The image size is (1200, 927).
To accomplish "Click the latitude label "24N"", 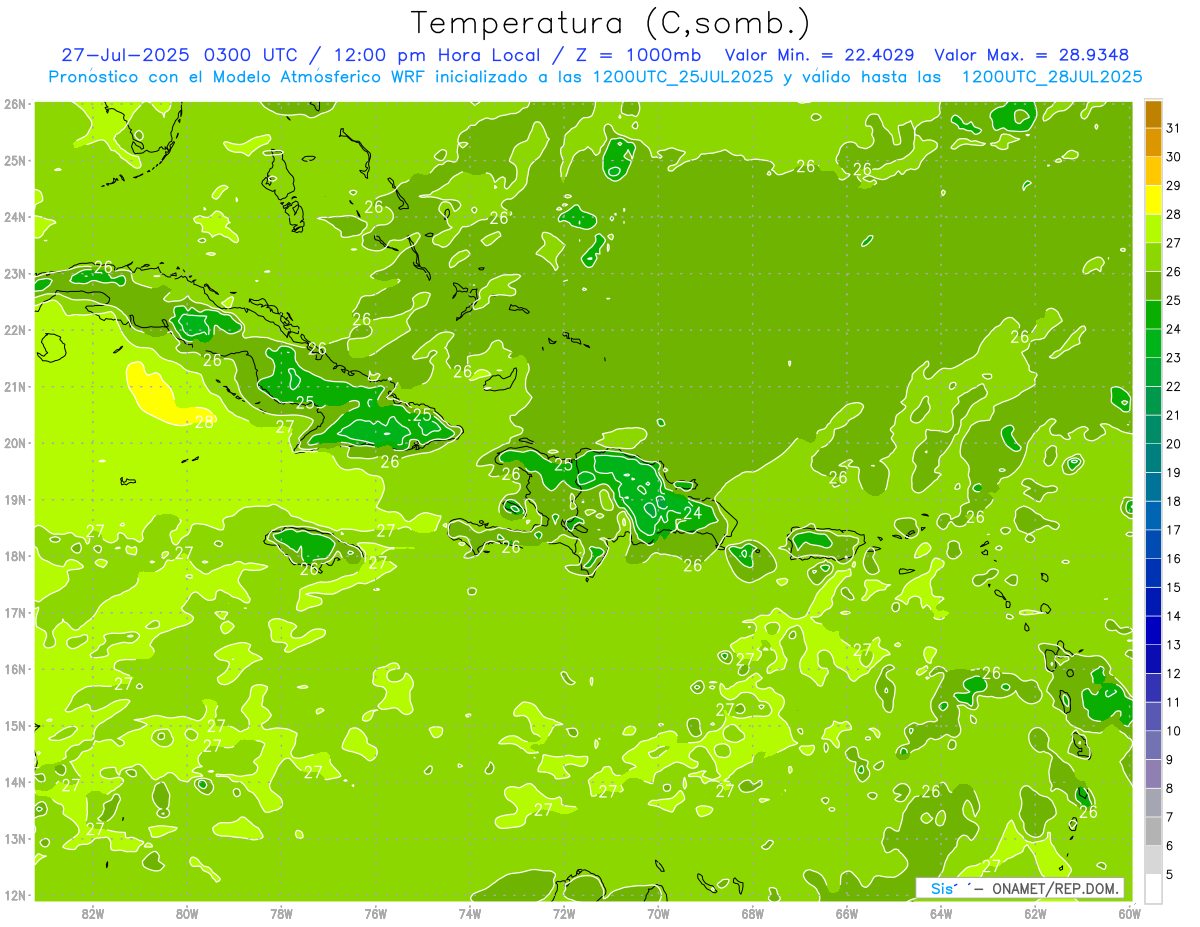I will pos(15,217).
